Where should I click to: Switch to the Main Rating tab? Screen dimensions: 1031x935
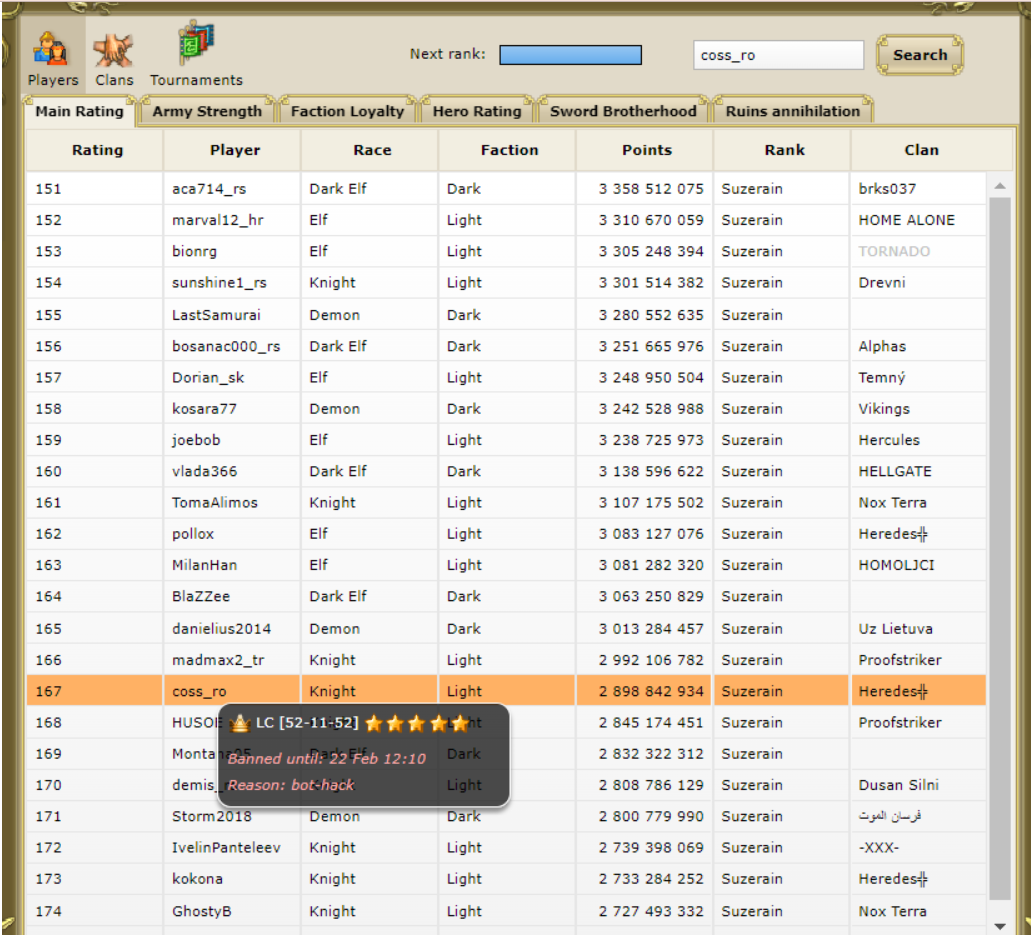pos(80,111)
